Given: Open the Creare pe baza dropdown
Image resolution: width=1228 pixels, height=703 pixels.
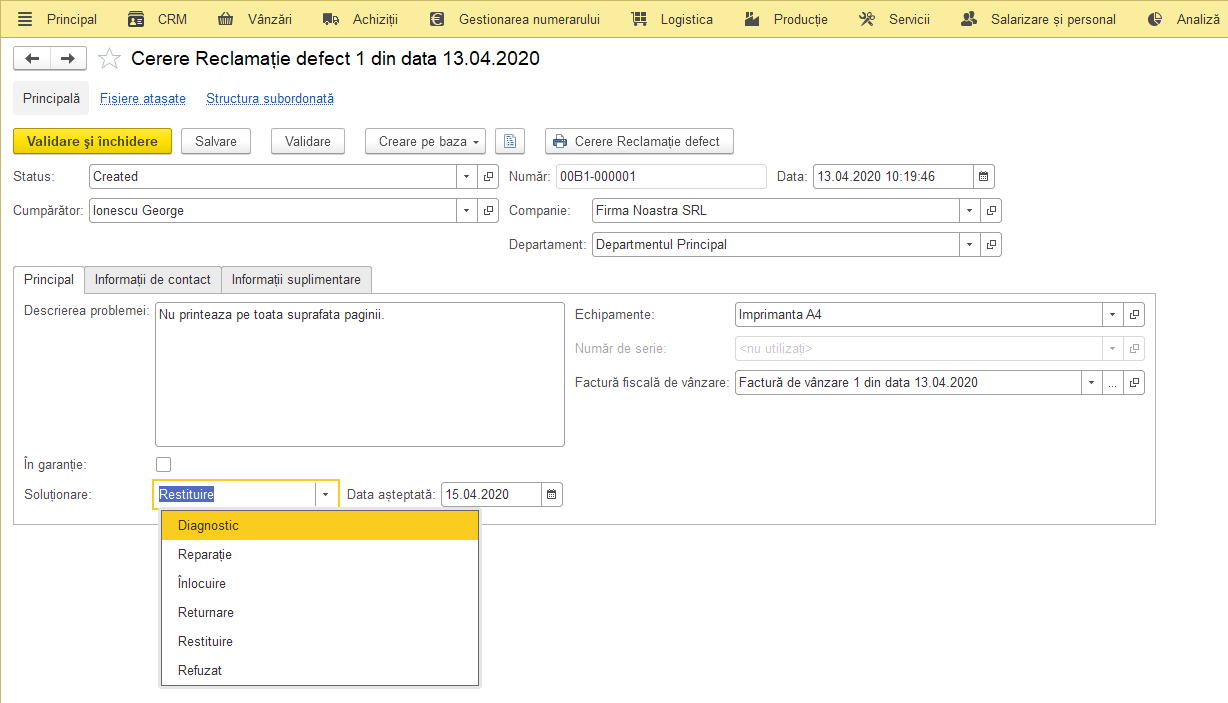Looking at the screenshot, I should pyautogui.click(x=426, y=141).
